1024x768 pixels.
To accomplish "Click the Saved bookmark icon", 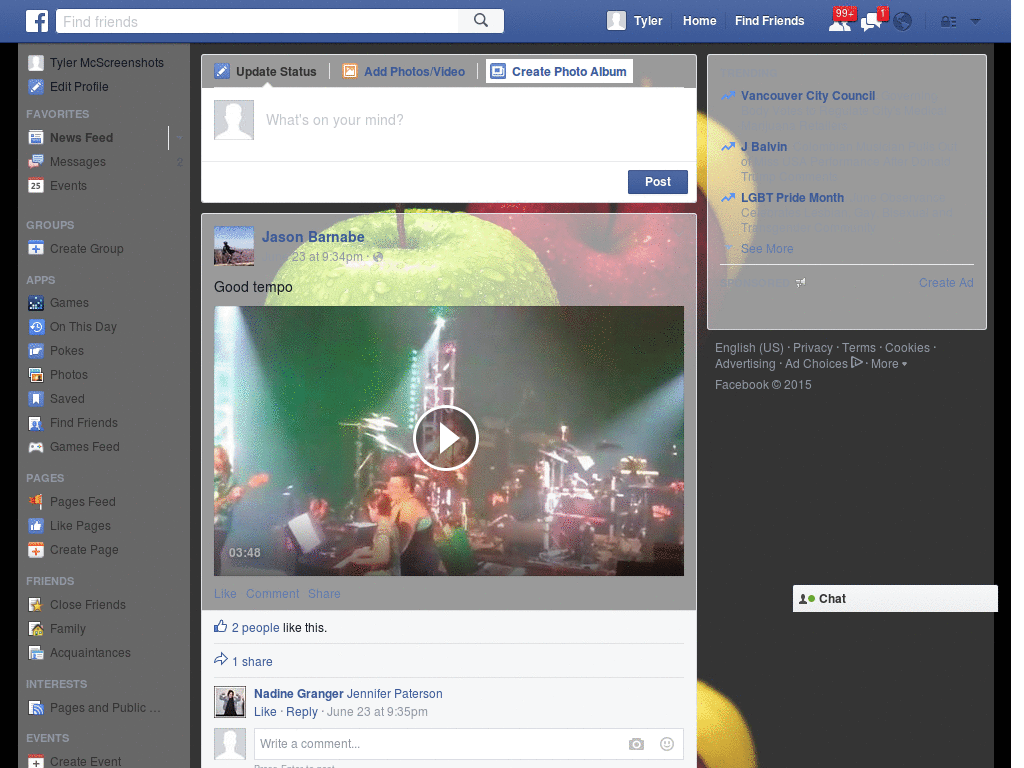I will (x=36, y=399).
